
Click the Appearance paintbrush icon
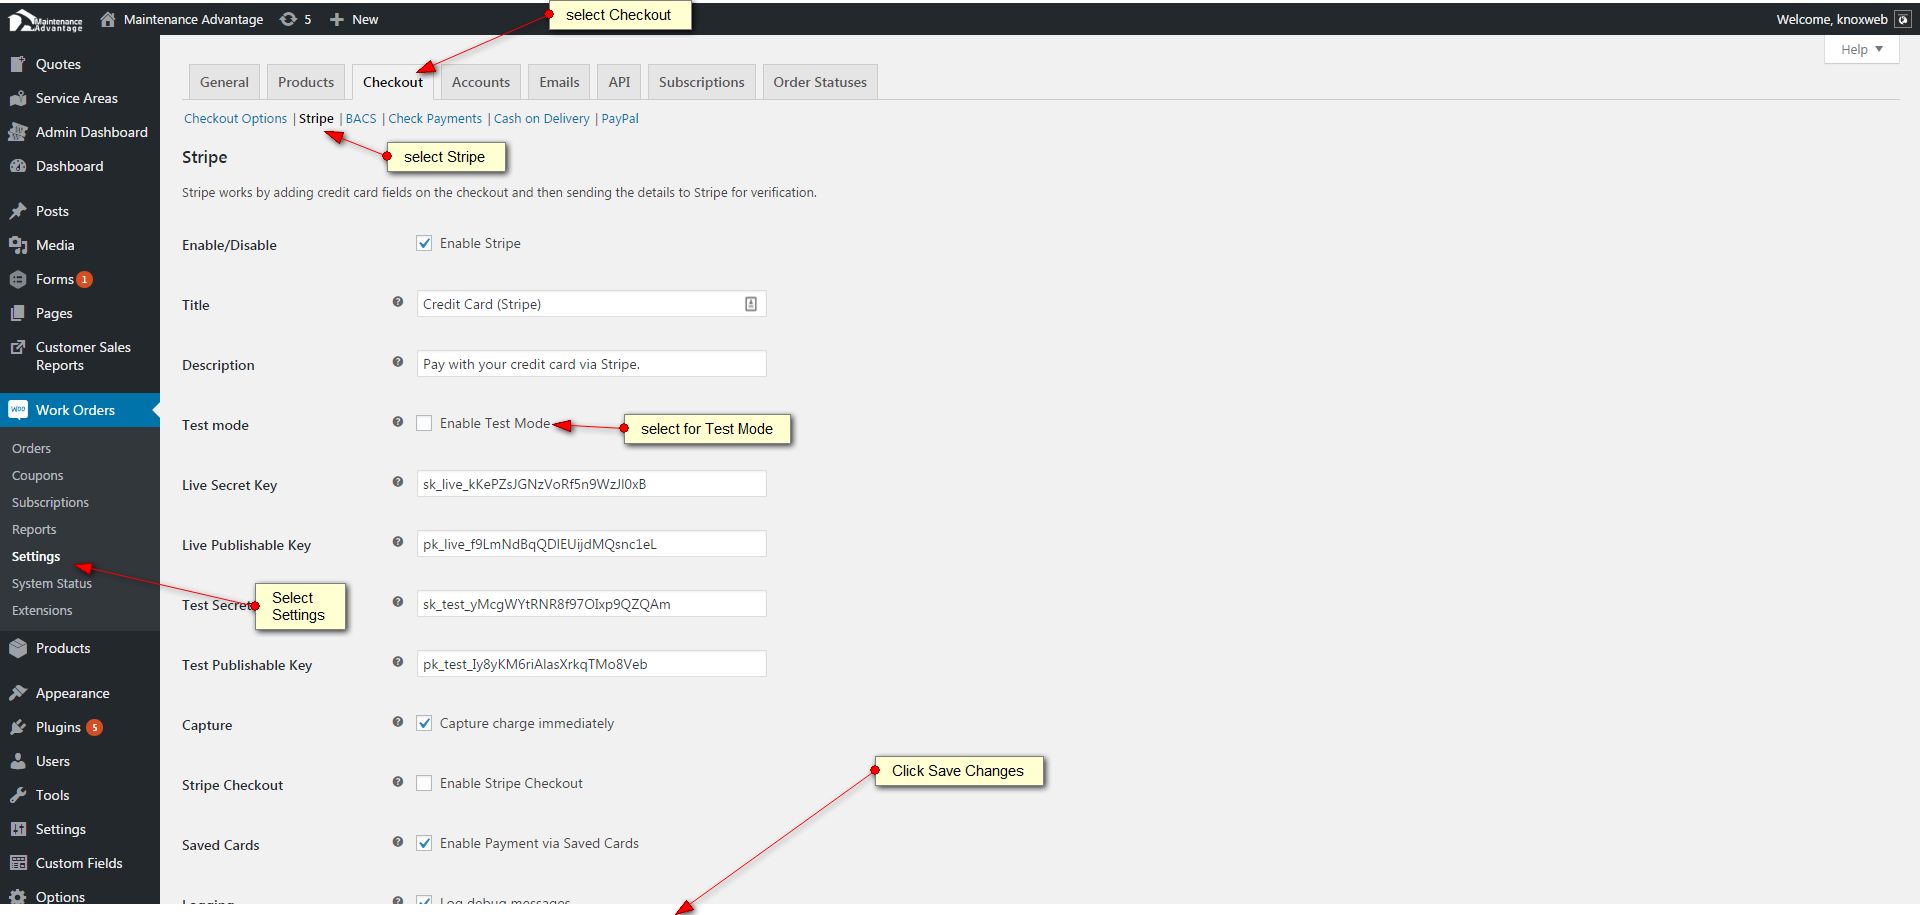click(x=17, y=693)
